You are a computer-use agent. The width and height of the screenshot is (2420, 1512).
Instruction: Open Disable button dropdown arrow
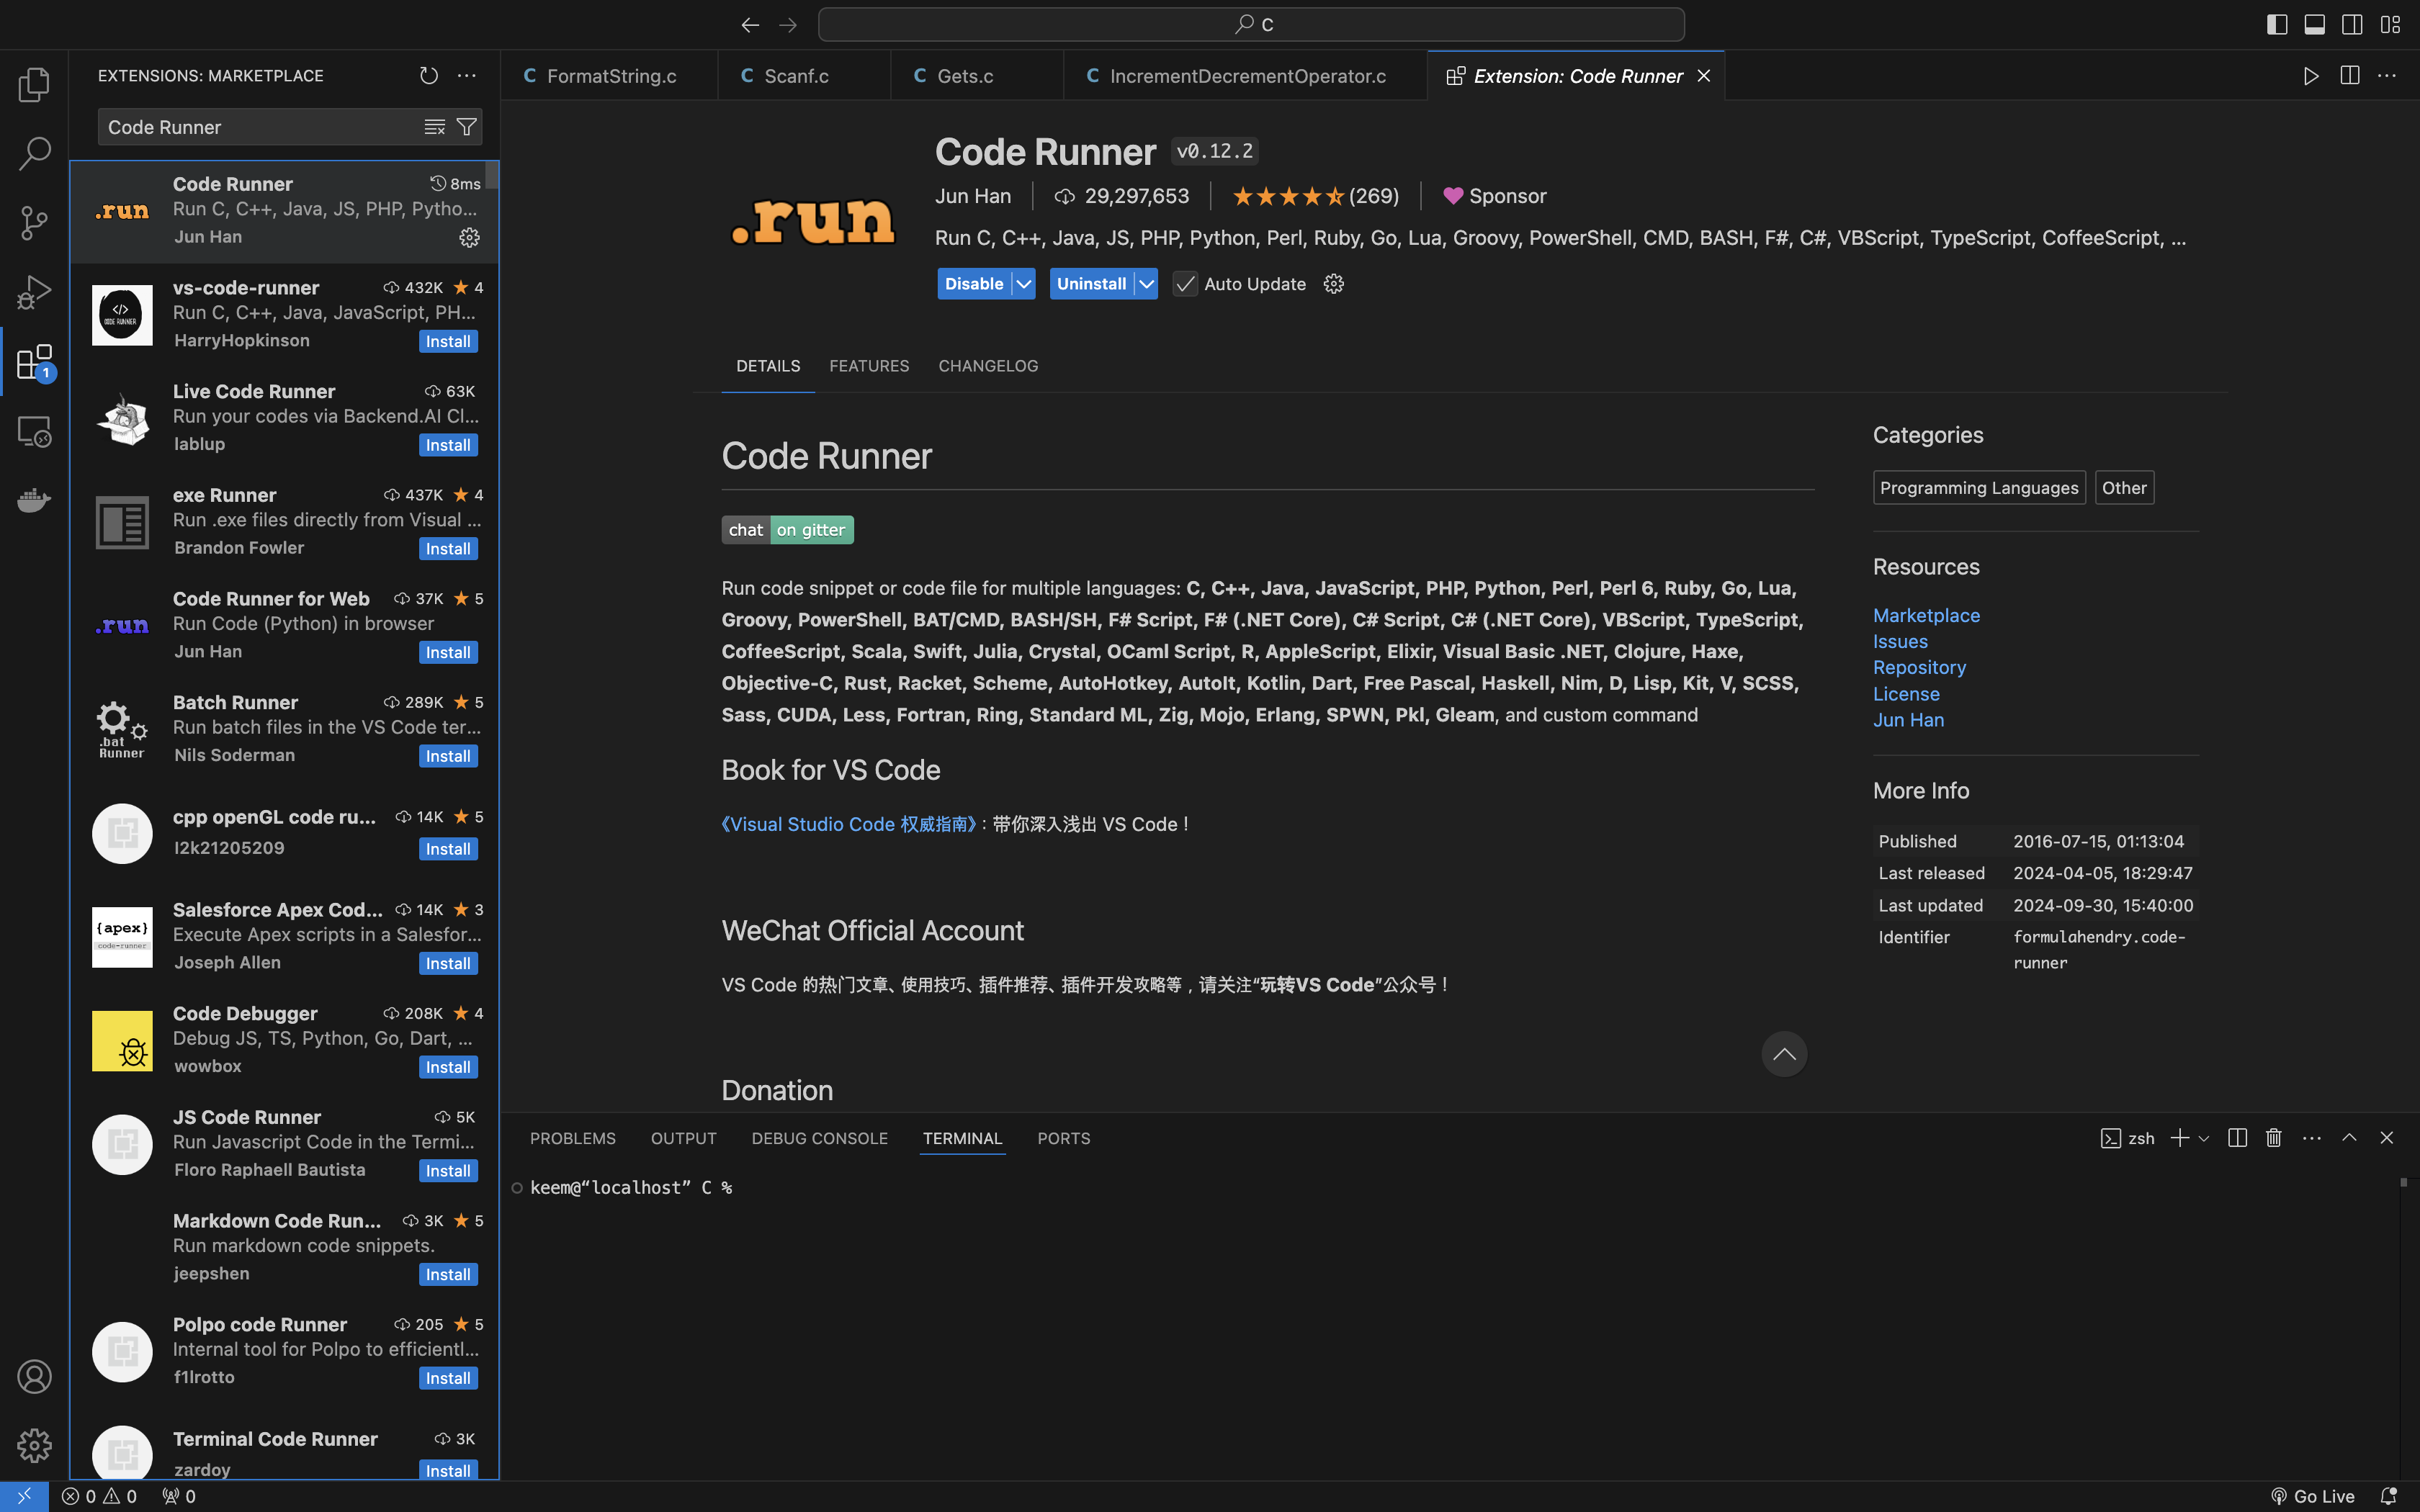[x=1024, y=284]
